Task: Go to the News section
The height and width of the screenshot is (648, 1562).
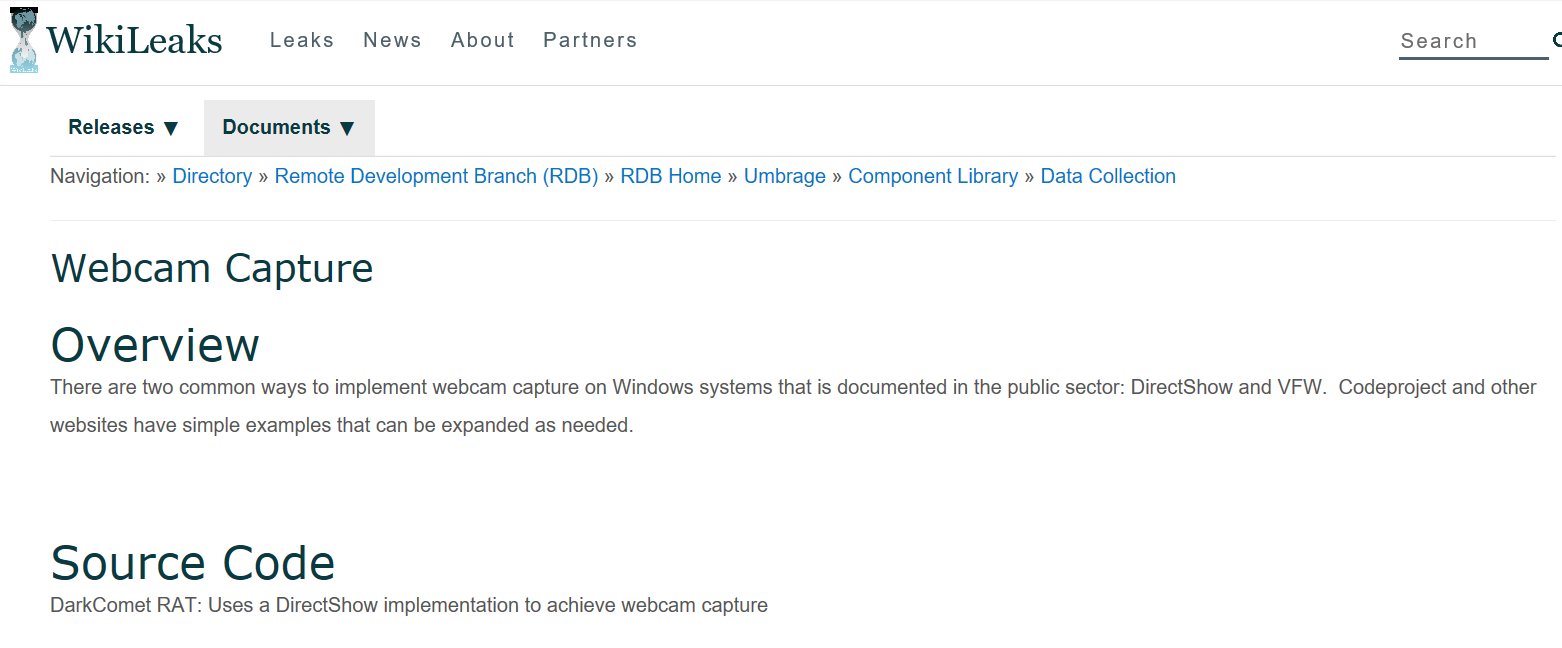Action: point(392,41)
